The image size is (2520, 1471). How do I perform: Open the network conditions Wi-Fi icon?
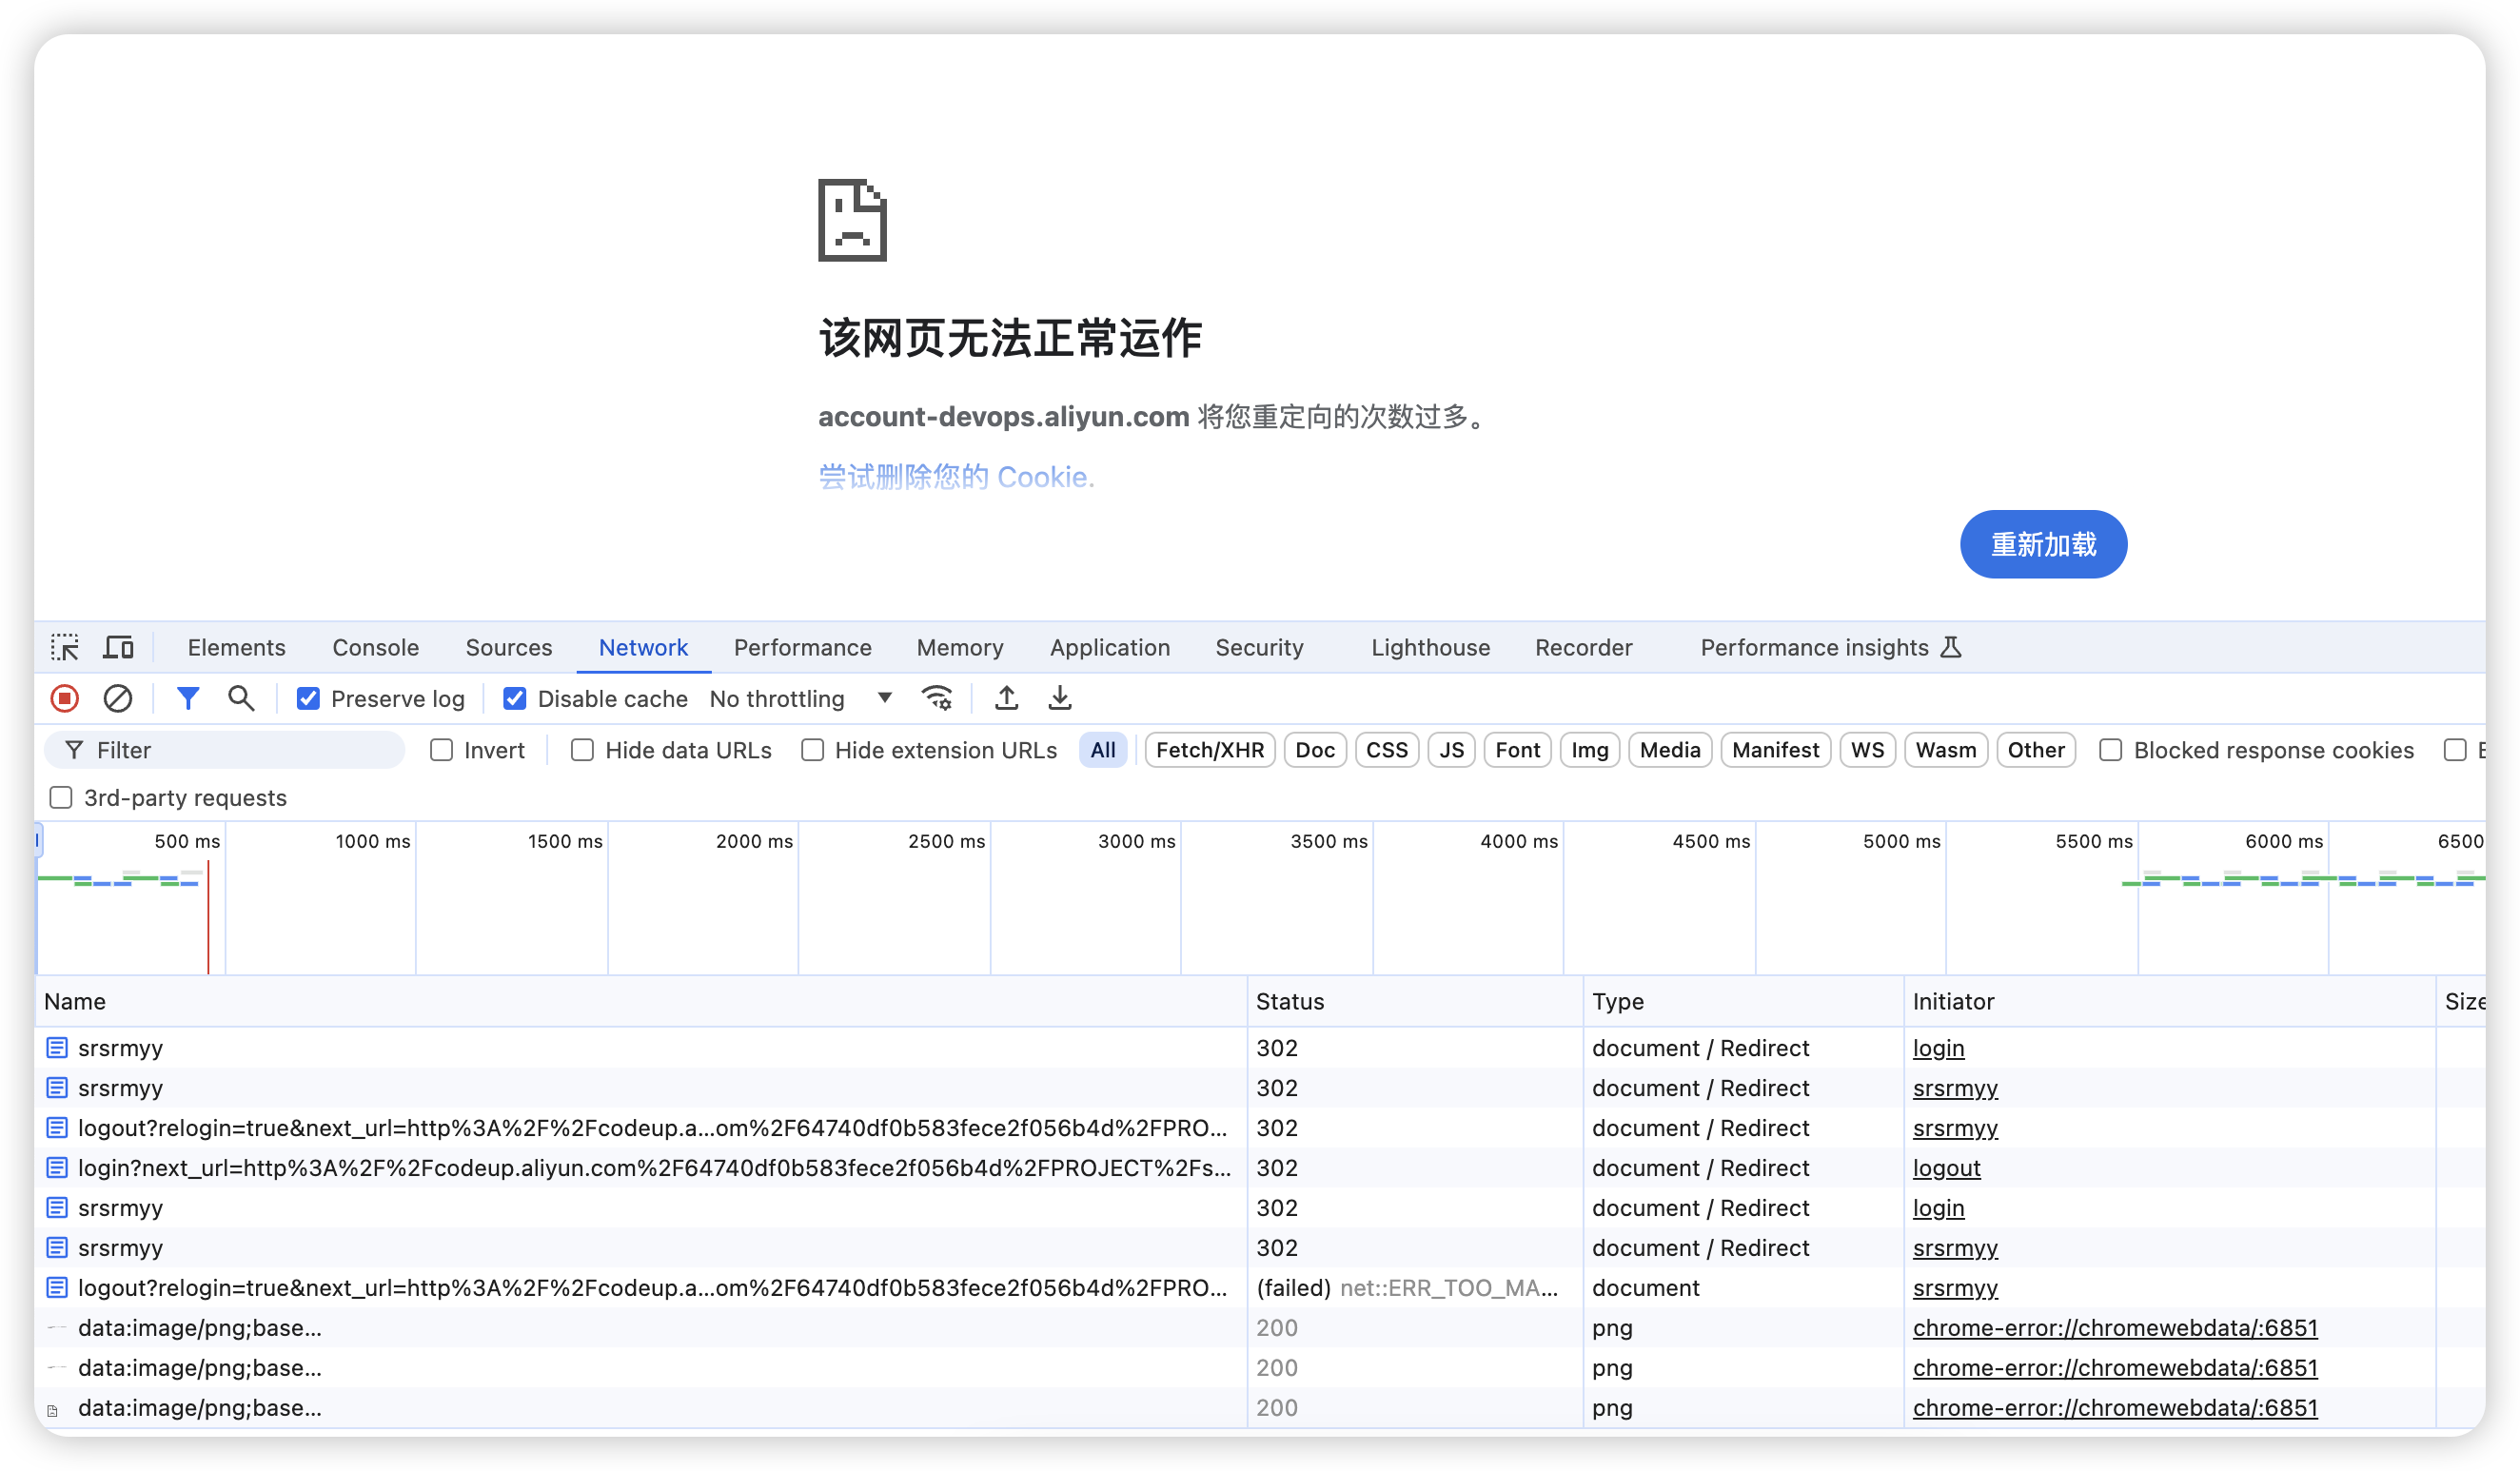click(x=937, y=699)
